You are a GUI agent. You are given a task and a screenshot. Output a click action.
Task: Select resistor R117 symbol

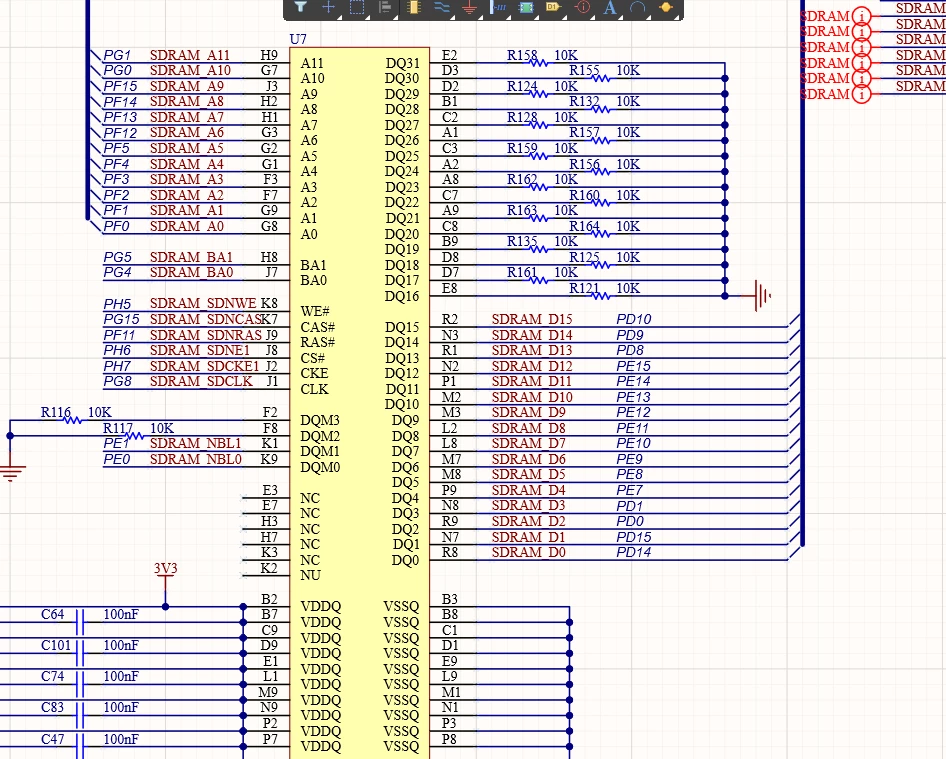(x=135, y=435)
